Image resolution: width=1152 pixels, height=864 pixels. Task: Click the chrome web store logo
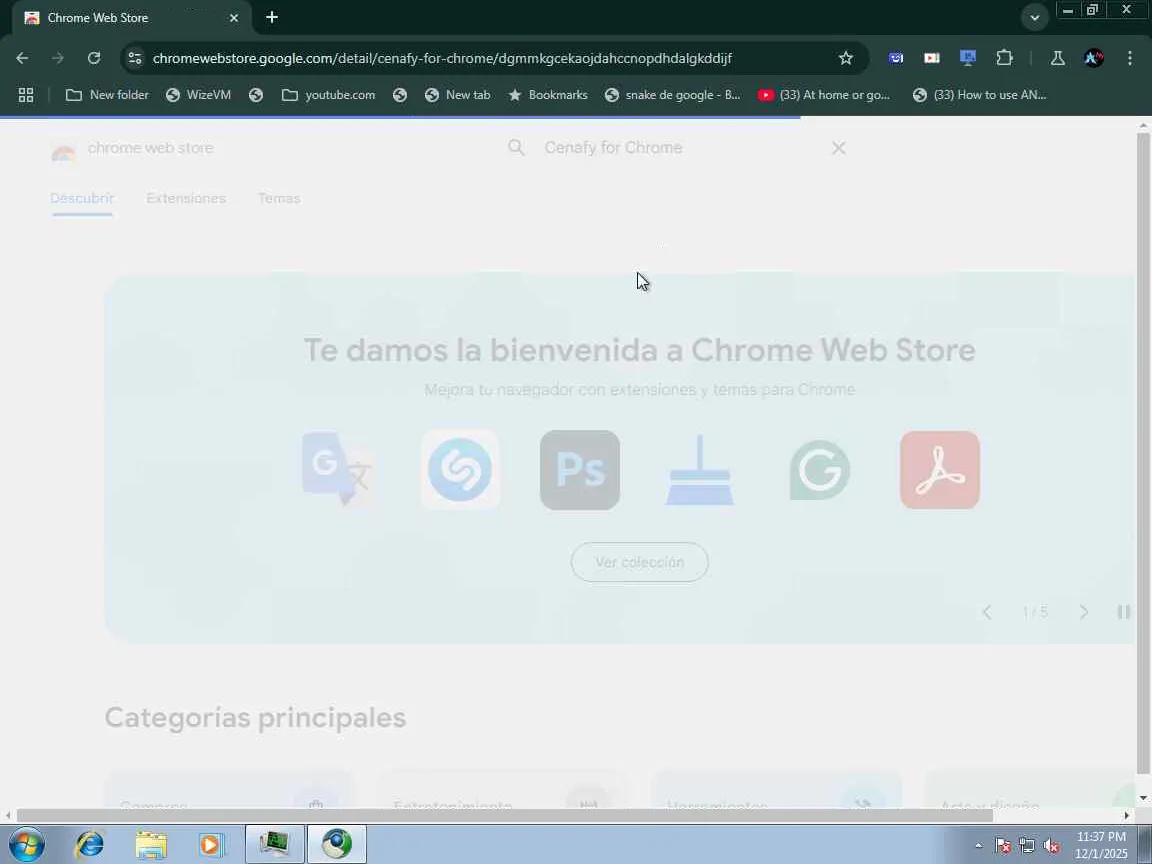[x=132, y=148]
